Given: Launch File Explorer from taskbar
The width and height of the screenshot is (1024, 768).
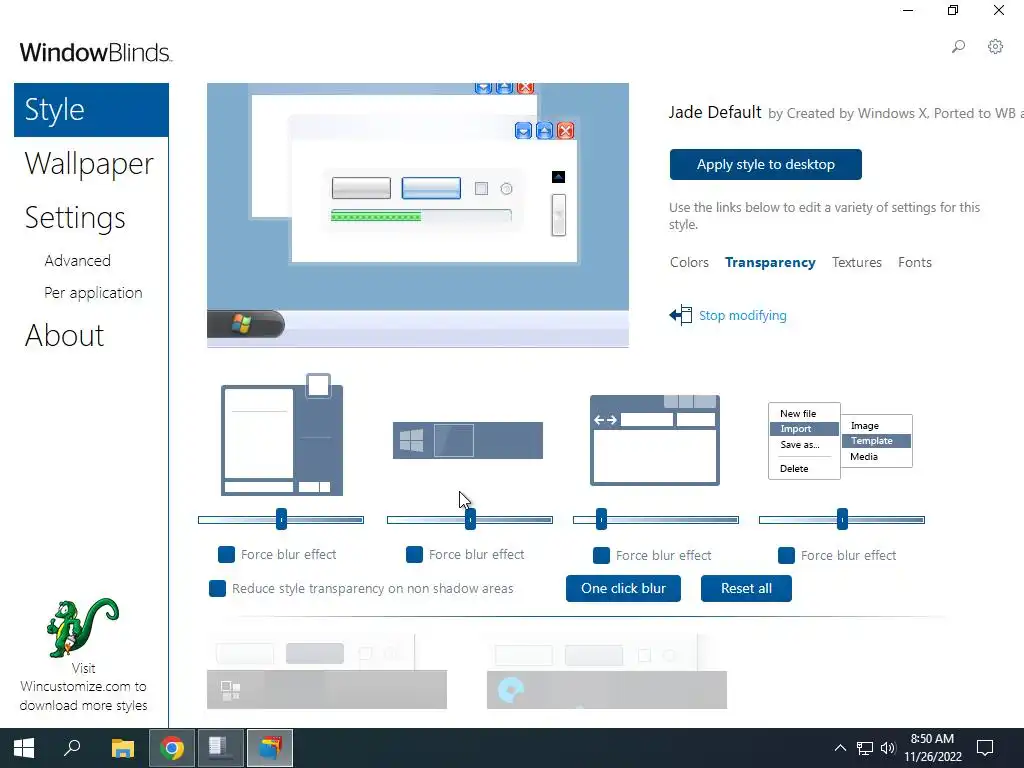Looking at the screenshot, I should 122,748.
